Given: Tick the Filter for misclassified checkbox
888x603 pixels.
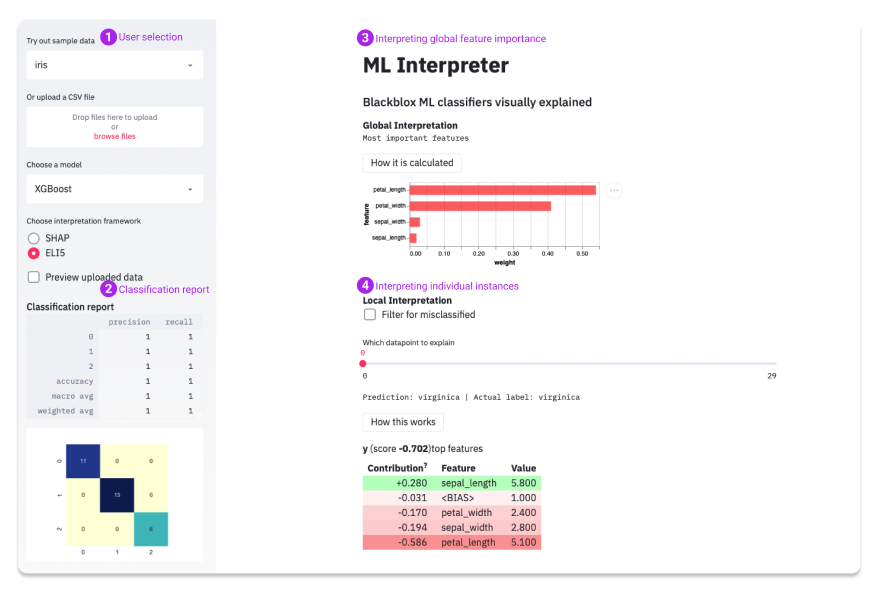Looking at the screenshot, I should point(370,314).
